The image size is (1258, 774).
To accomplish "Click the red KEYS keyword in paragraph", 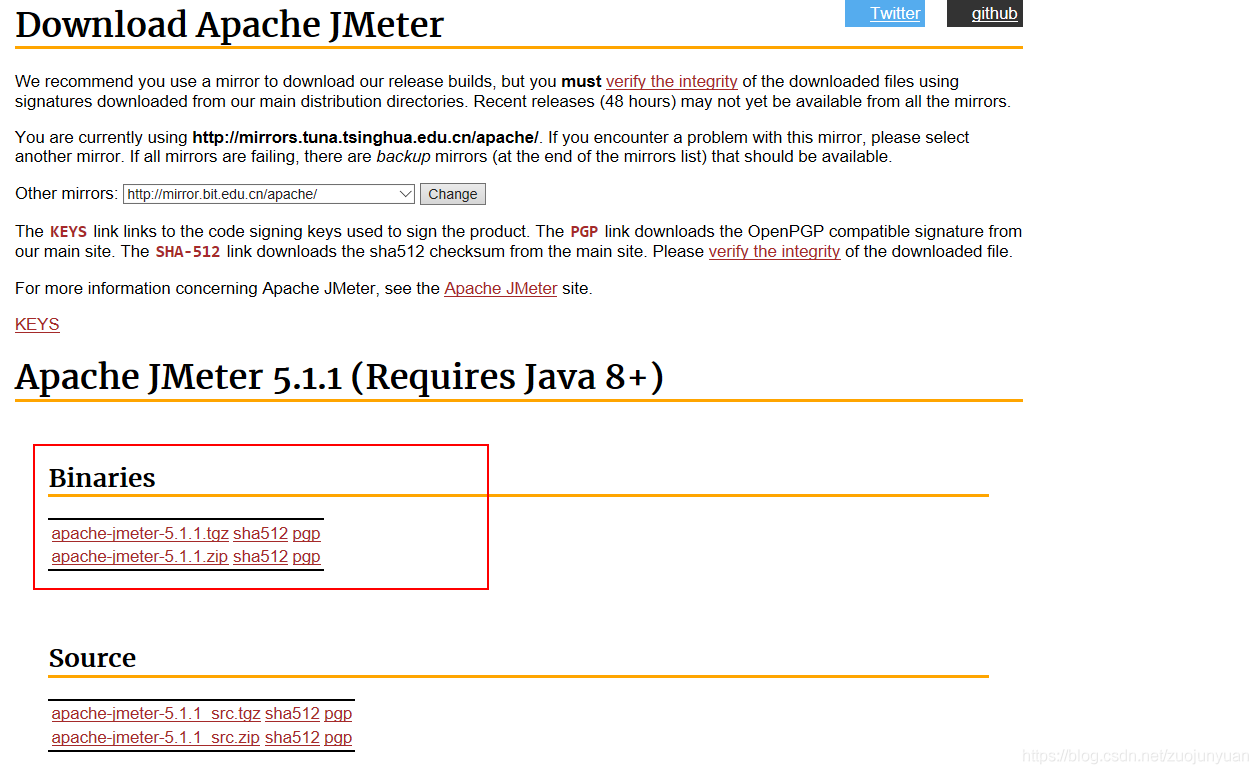I will pos(68,231).
